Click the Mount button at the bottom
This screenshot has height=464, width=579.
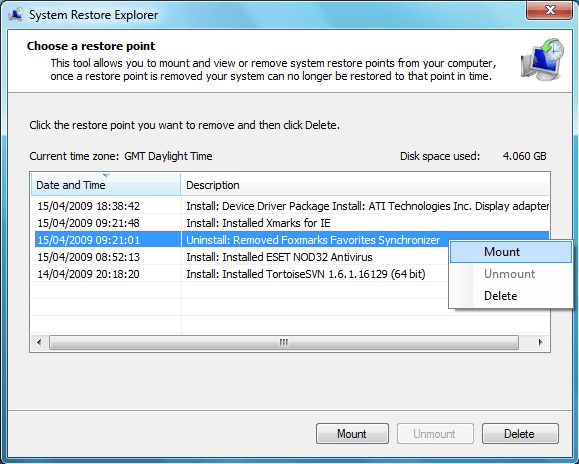[352, 434]
